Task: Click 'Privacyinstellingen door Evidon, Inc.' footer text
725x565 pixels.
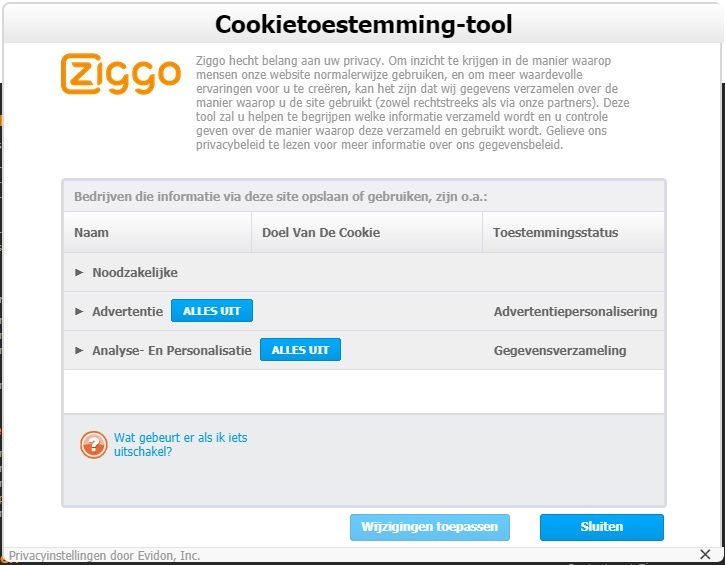Action: [104, 555]
